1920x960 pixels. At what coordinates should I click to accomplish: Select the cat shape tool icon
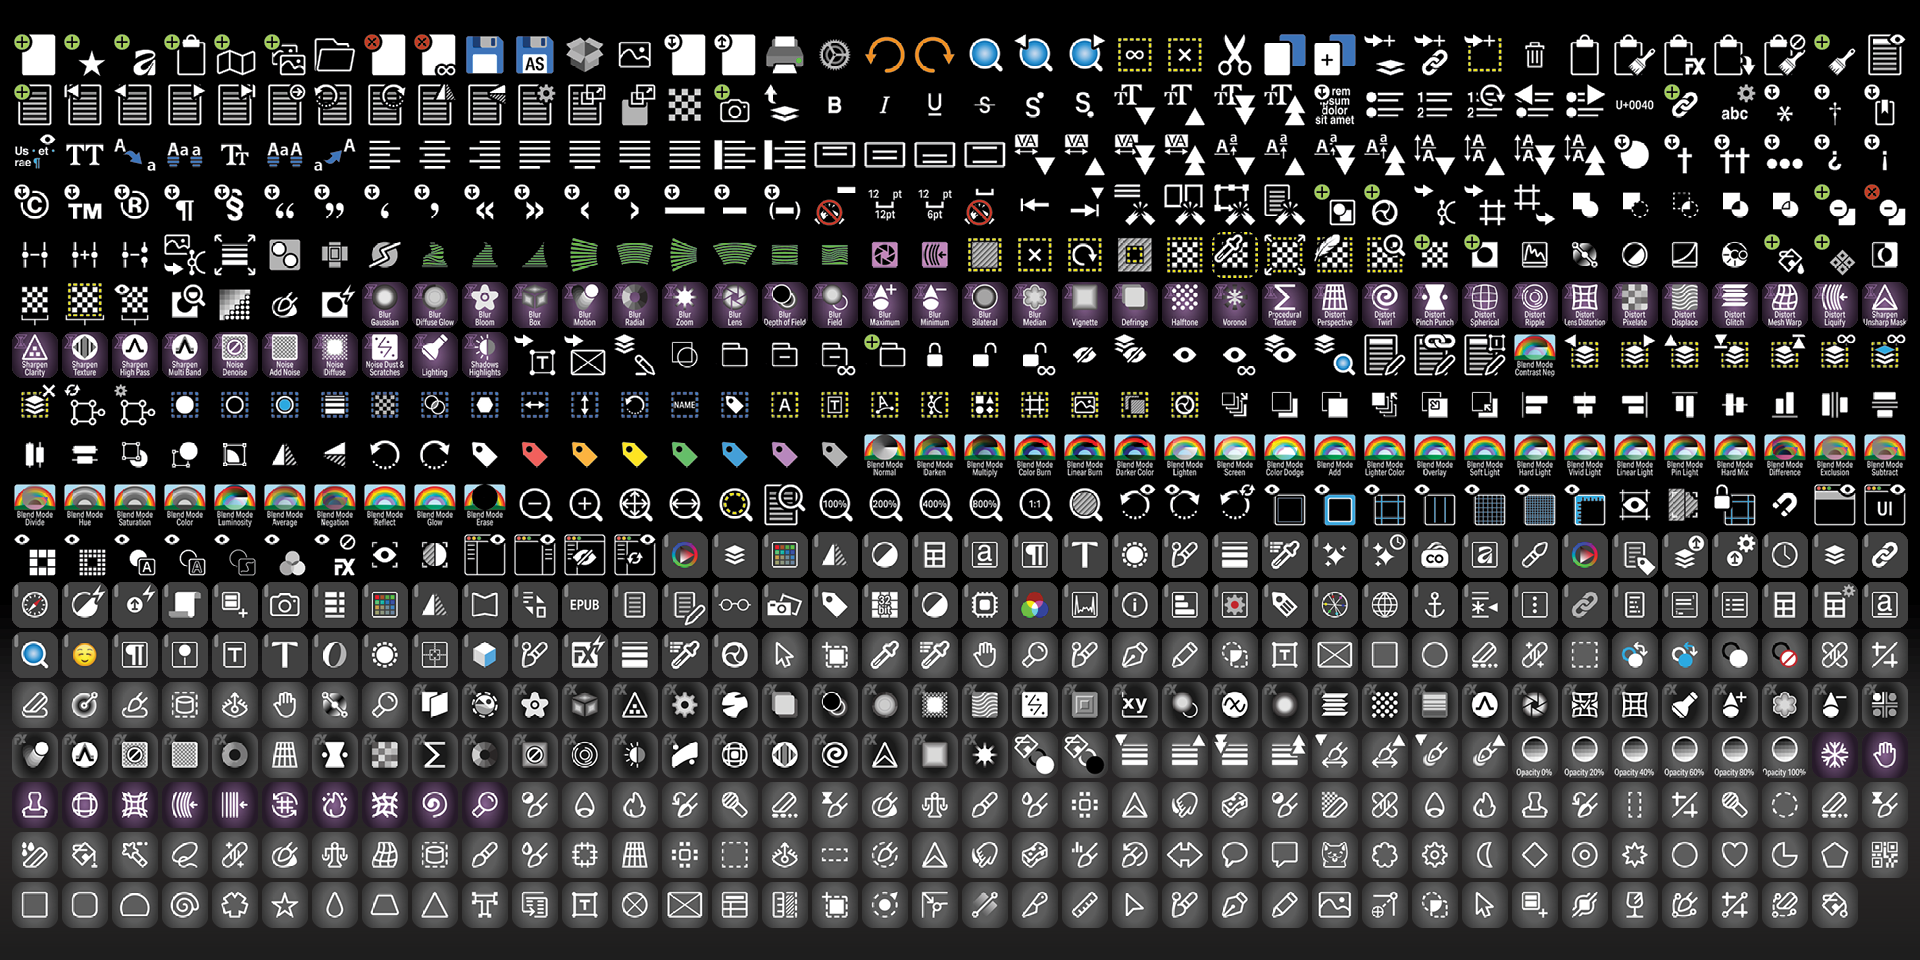click(1335, 855)
